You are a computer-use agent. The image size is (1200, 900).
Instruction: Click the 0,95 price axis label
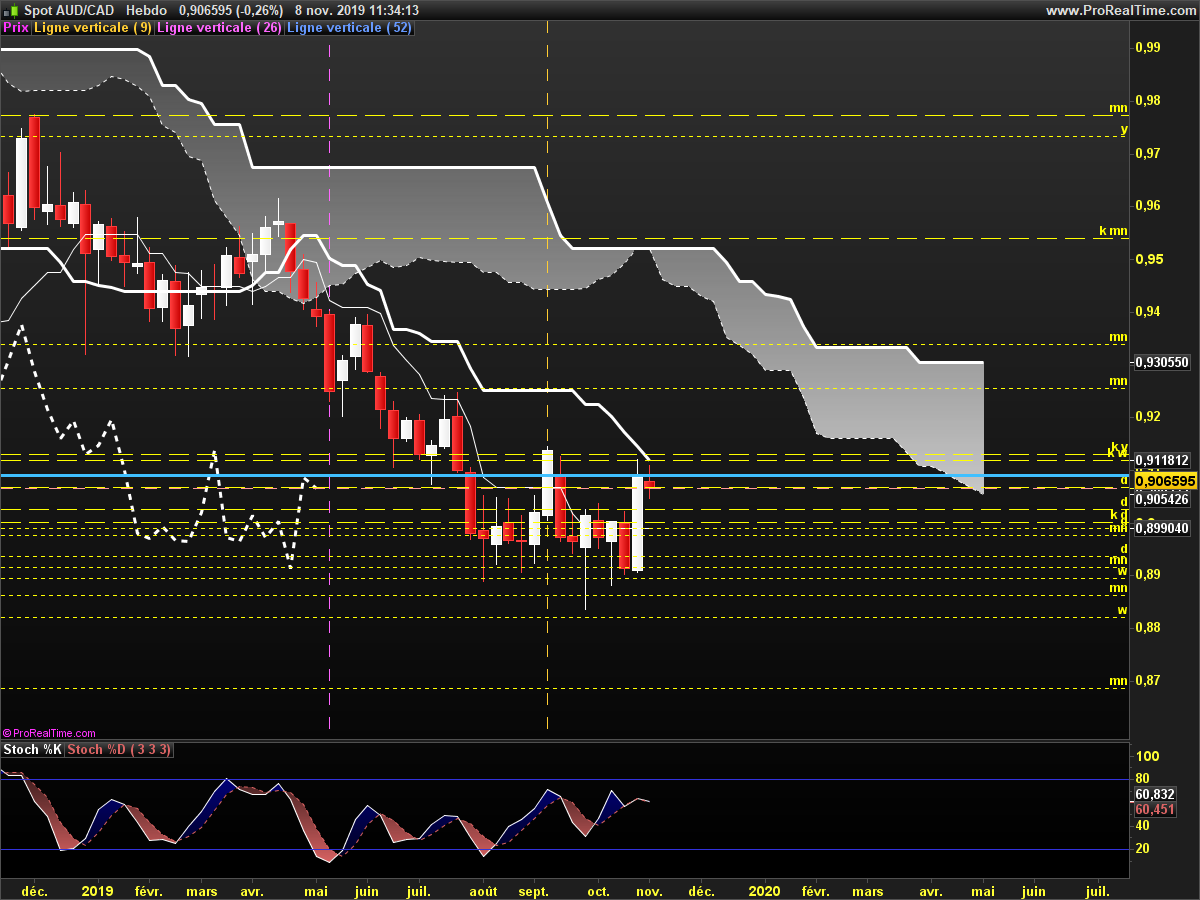click(x=1148, y=259)
